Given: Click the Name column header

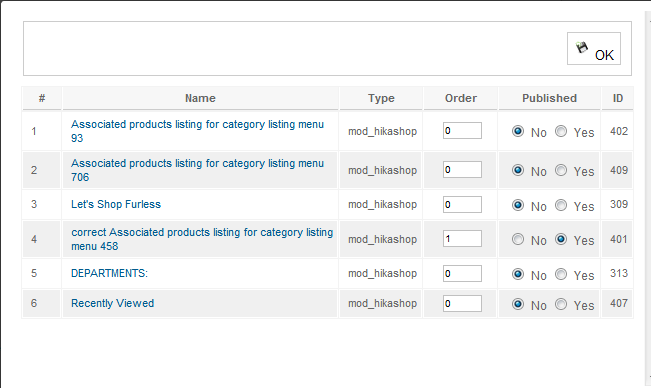Looking at the screenshot, I should click(x=200, y=98).
